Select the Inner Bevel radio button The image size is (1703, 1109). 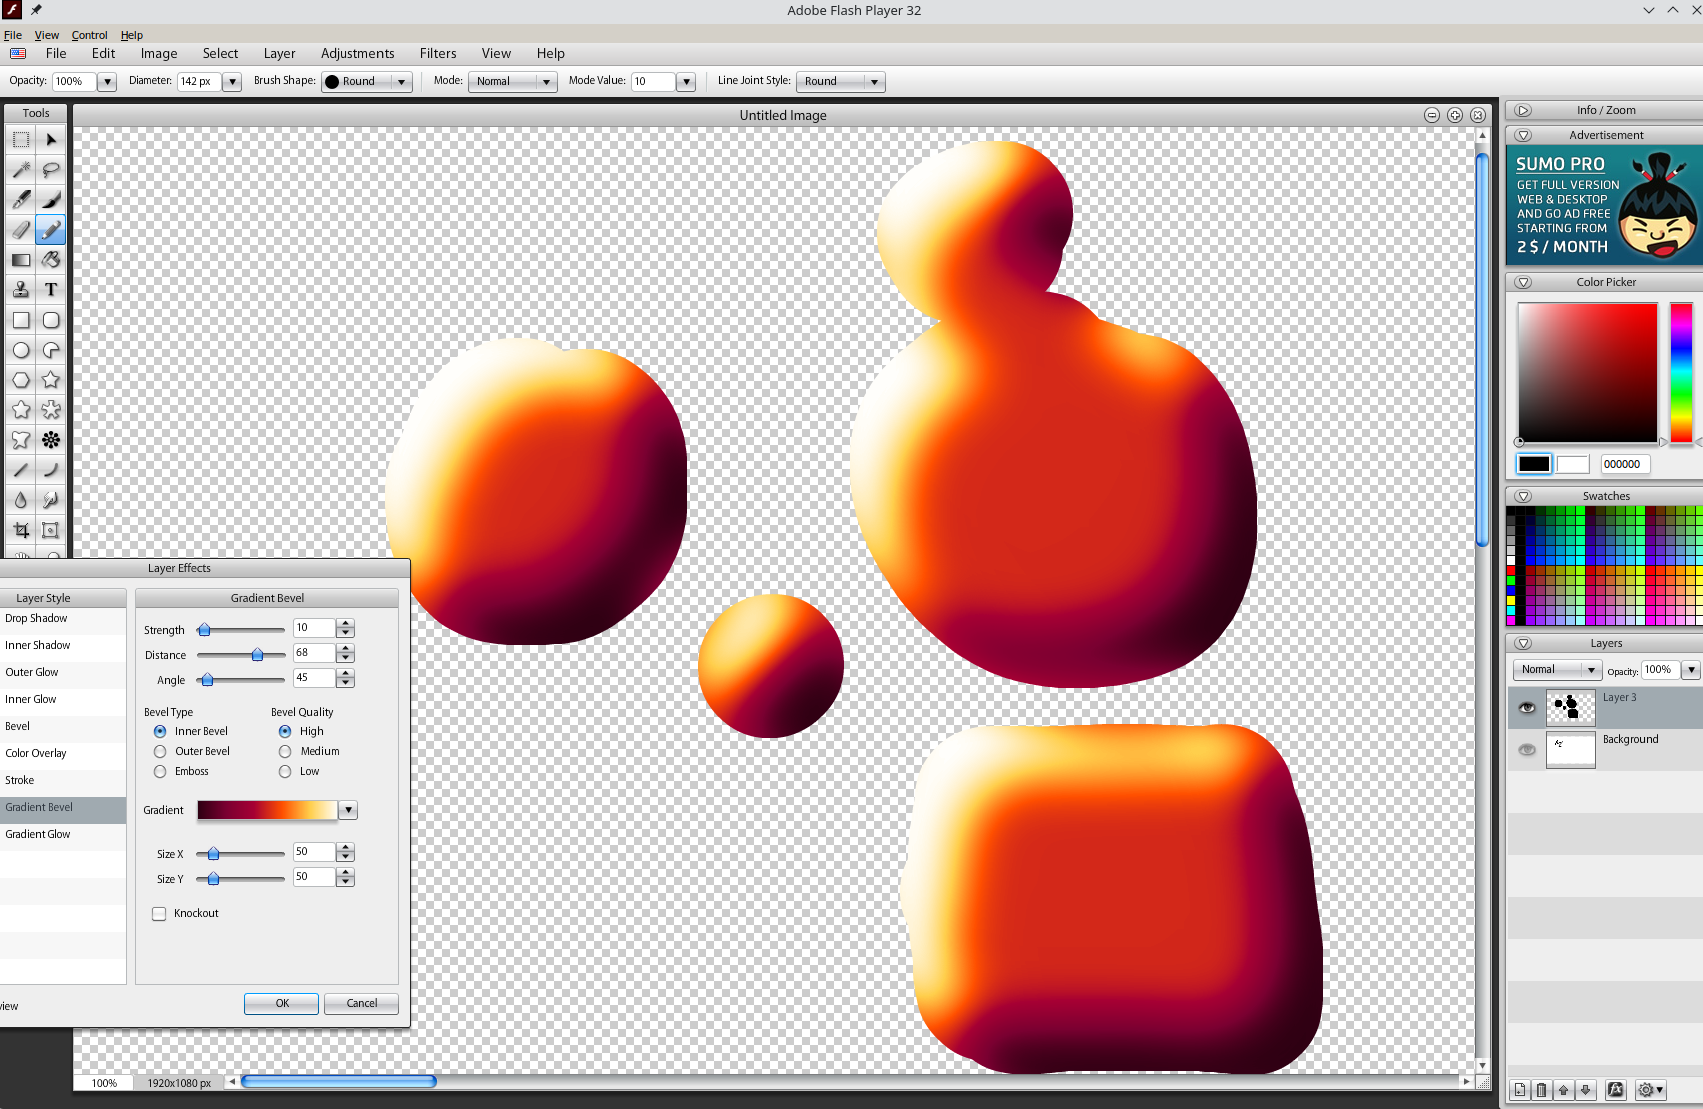160,731
